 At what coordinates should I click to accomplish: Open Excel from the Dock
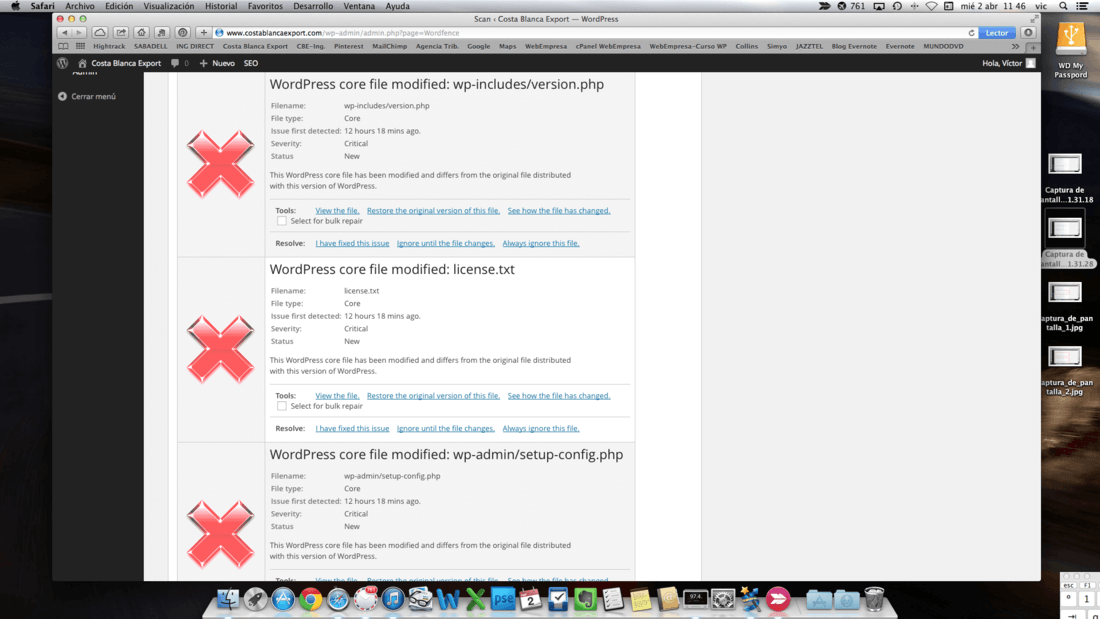coord(476,599)
